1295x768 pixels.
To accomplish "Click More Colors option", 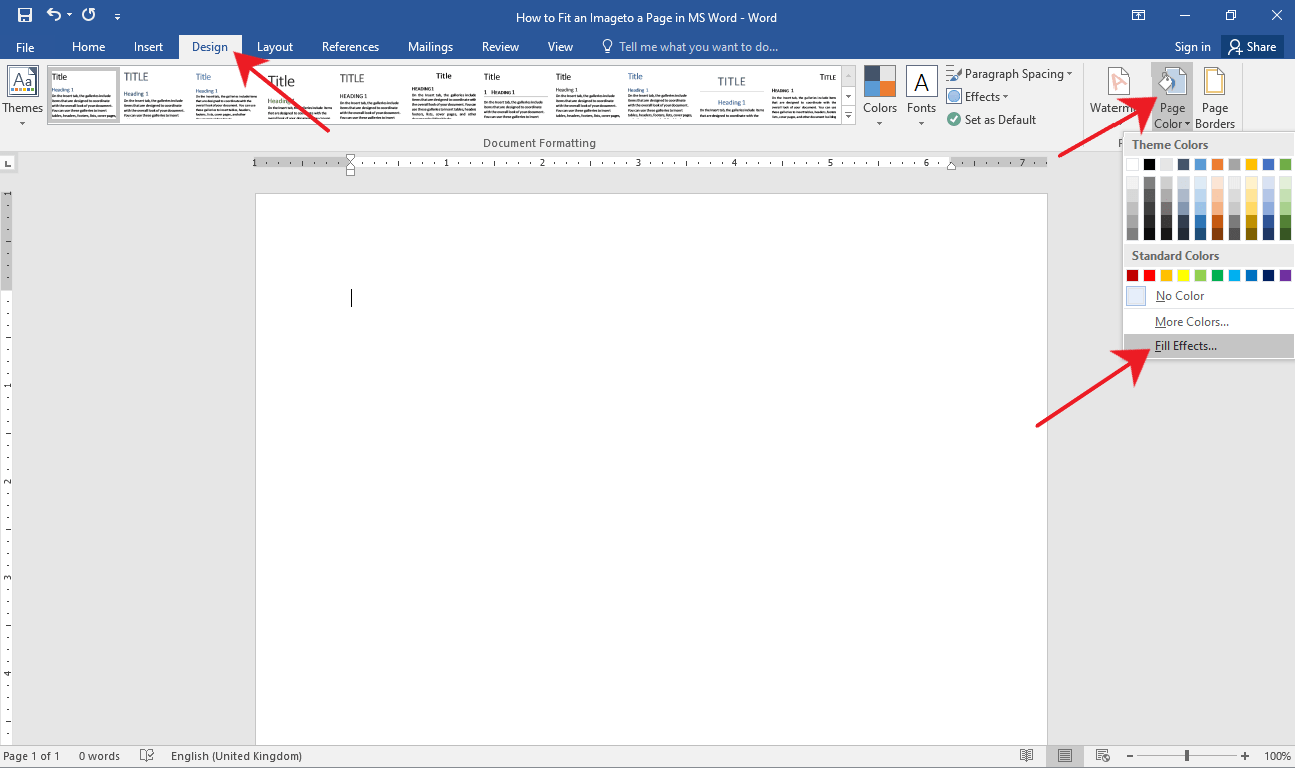I will click(x=1190, y=321).
